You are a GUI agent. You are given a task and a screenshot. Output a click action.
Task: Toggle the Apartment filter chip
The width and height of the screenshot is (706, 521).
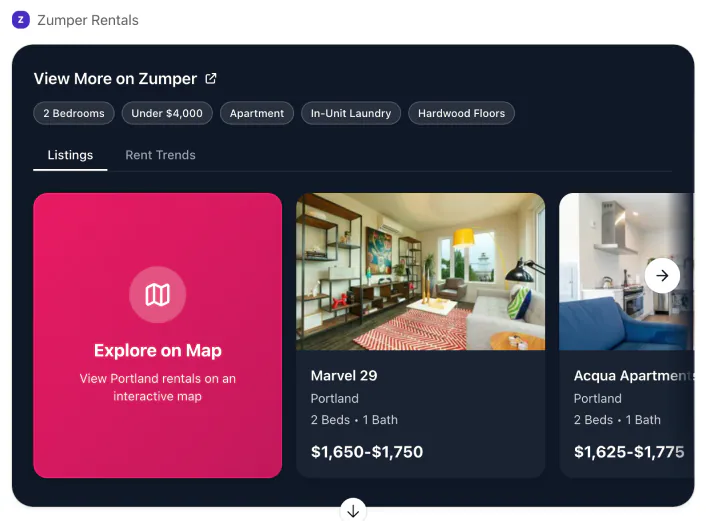(x=257, y=113)
